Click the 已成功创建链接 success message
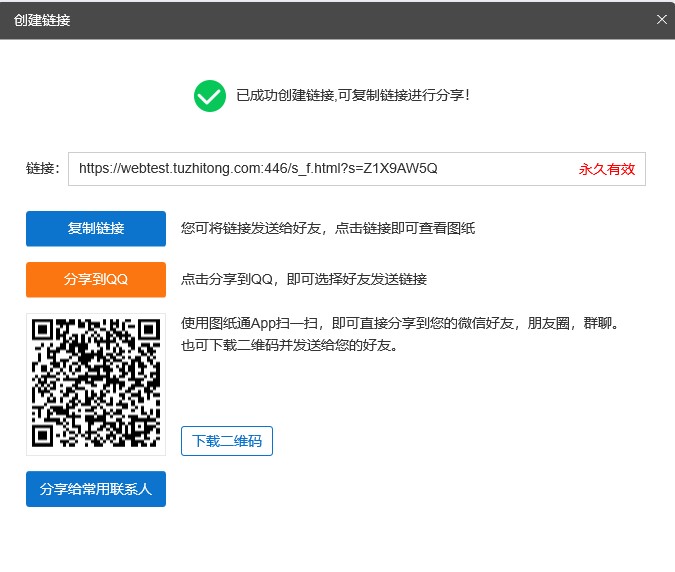 point(353,95)
